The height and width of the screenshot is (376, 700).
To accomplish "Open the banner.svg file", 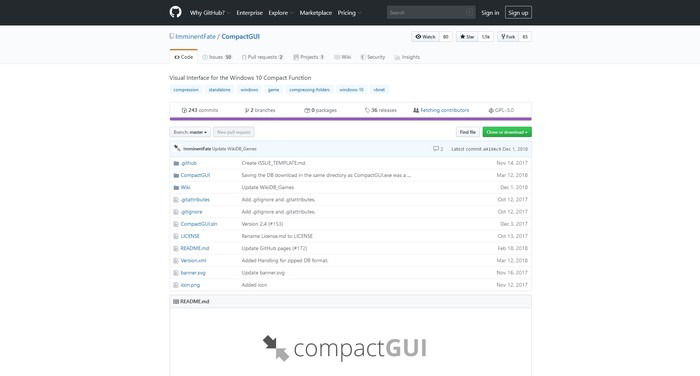I will tap(193, 273).
